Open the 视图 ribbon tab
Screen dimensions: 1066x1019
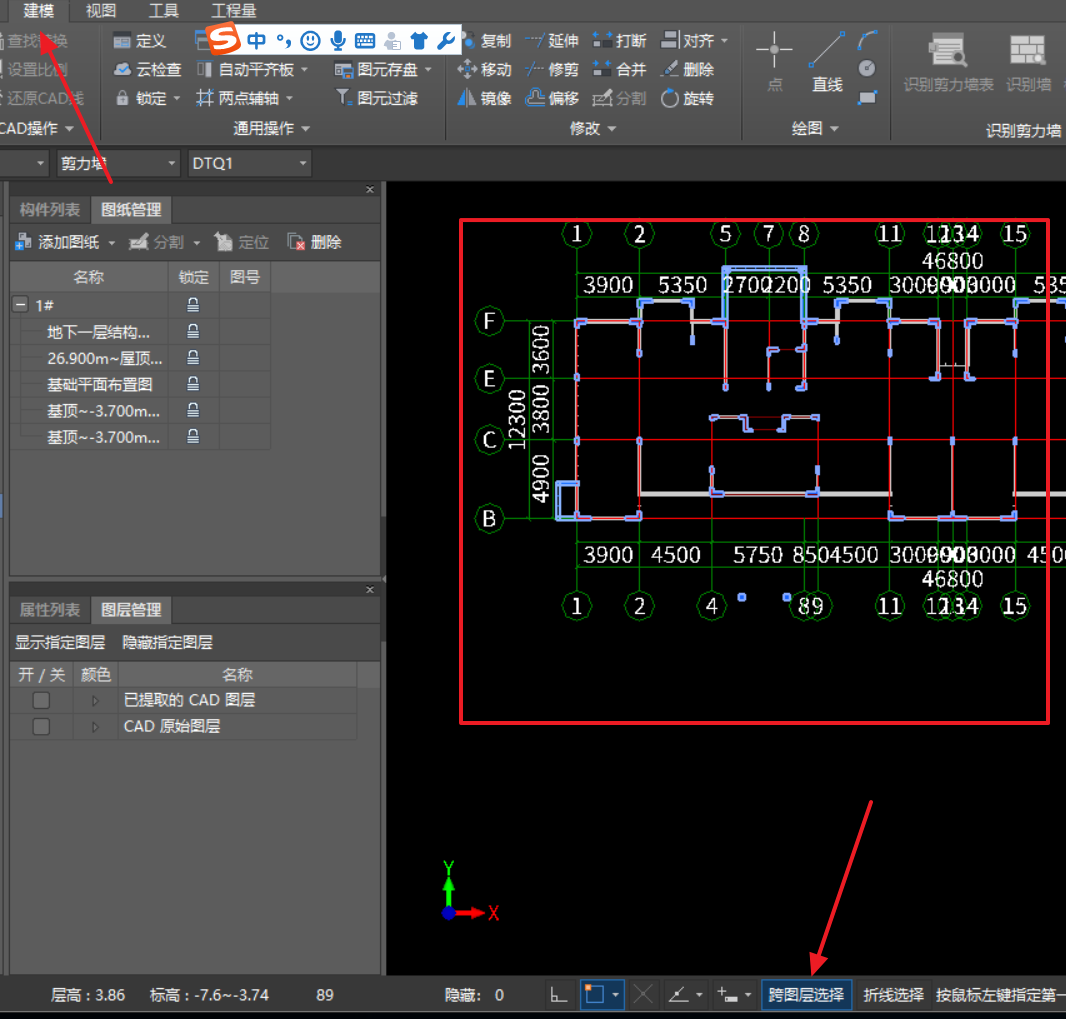(101, 11)
